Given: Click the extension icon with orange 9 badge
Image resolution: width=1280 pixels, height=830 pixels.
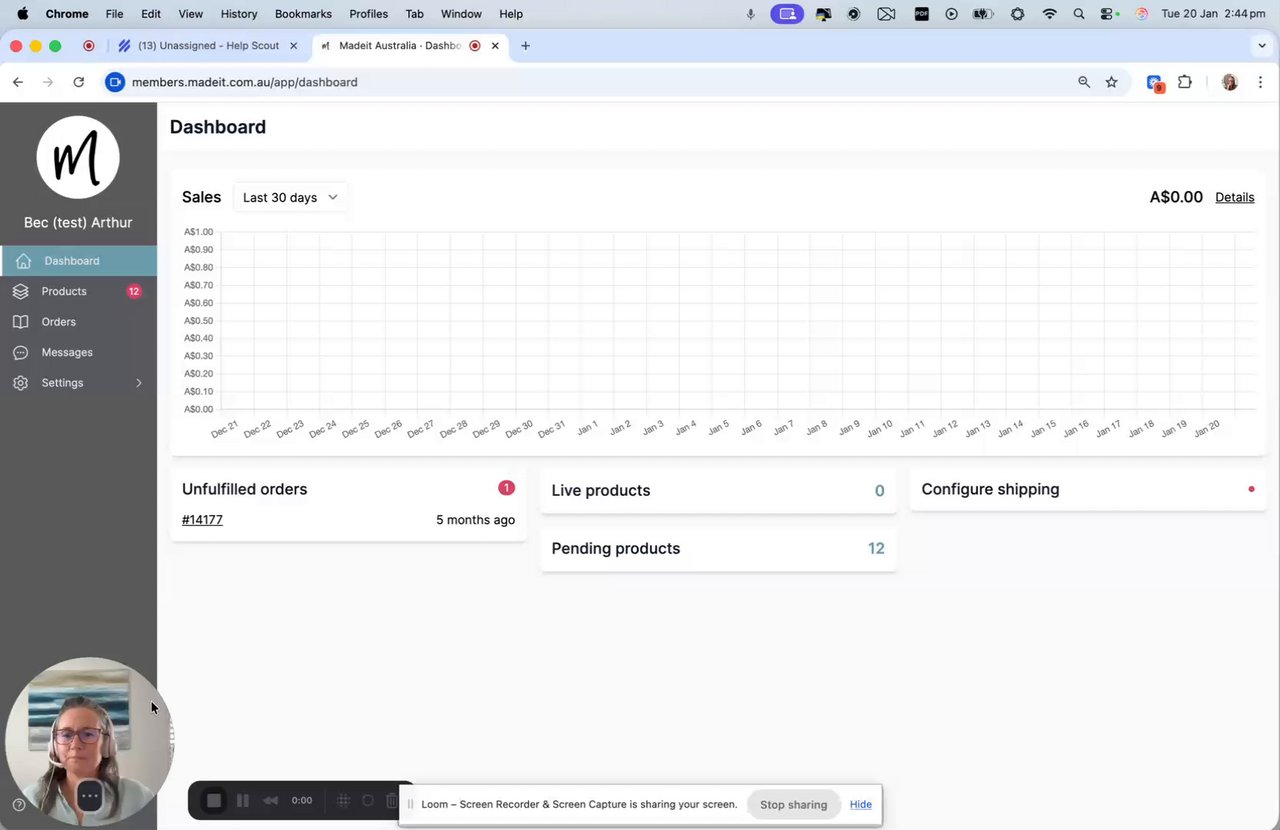Looking at the screenshot, I should [x=1155, y=83].
